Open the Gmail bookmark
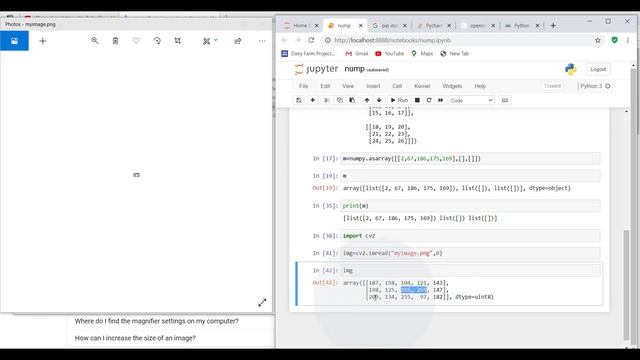This screenshot has width=640, height=360. 357,53
